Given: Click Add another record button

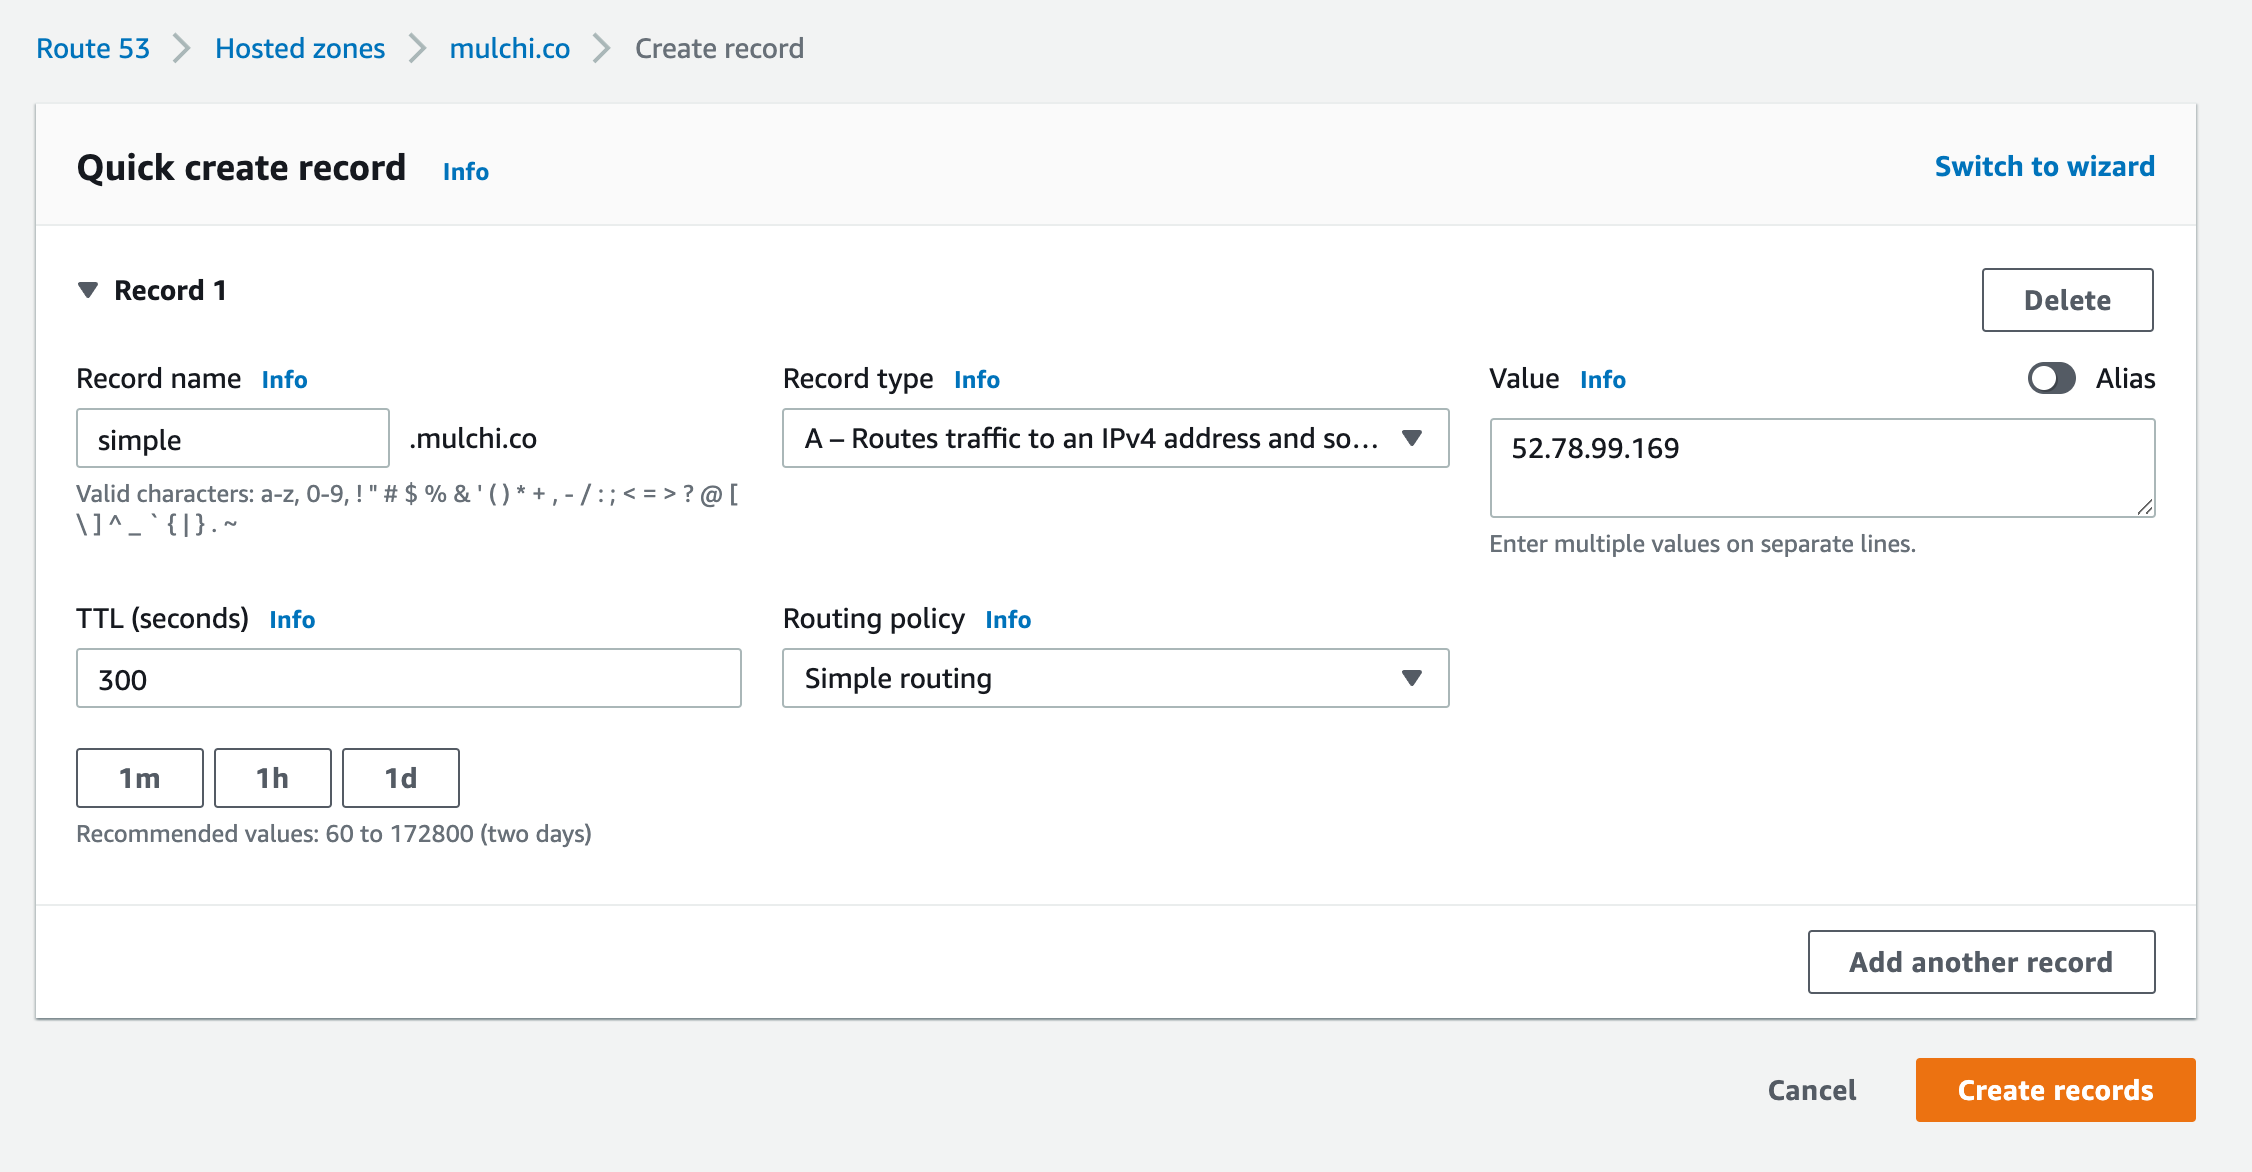Looking at the screenshot, I should [1981, 962].
